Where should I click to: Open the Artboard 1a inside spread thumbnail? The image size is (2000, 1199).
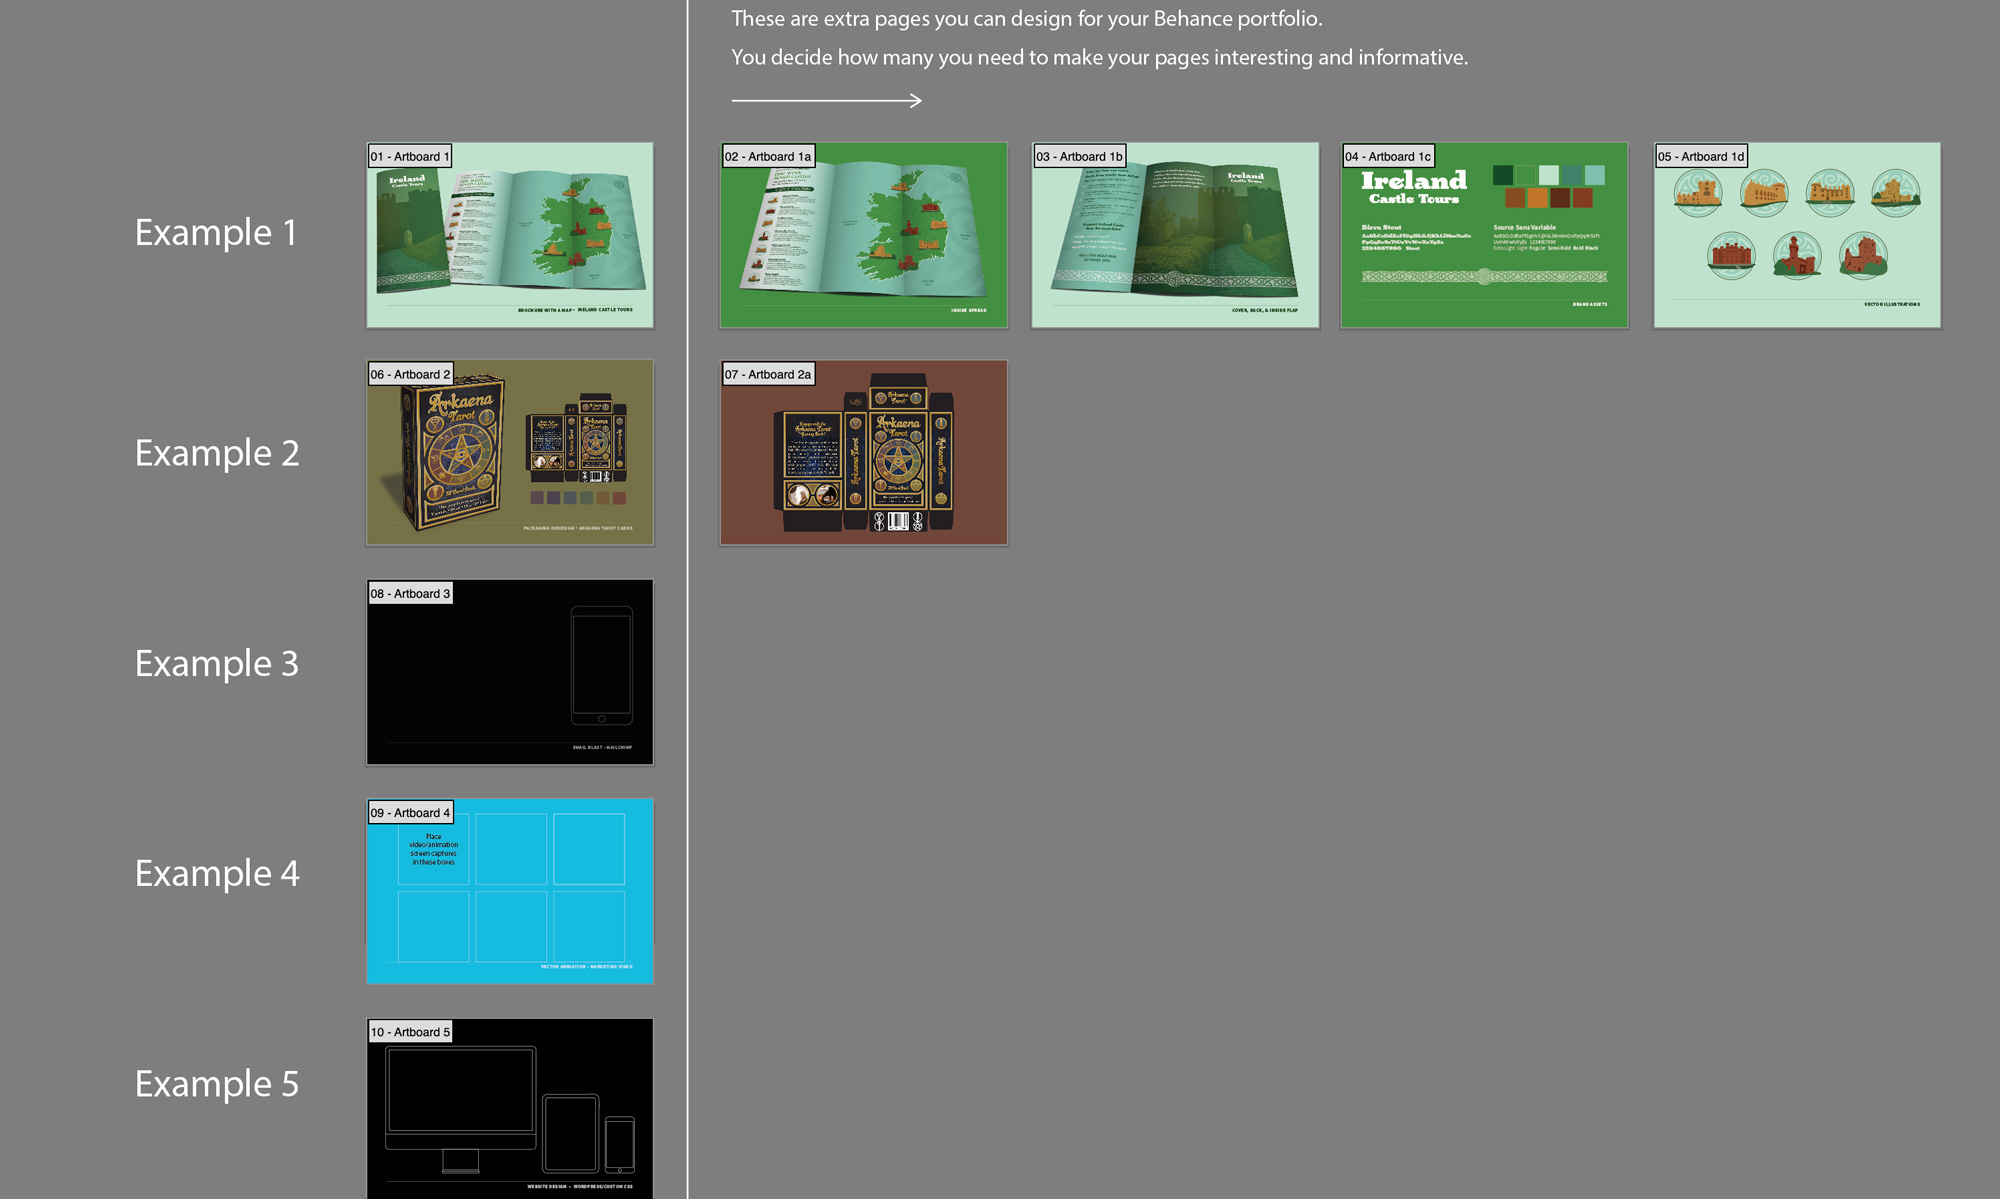863,235
